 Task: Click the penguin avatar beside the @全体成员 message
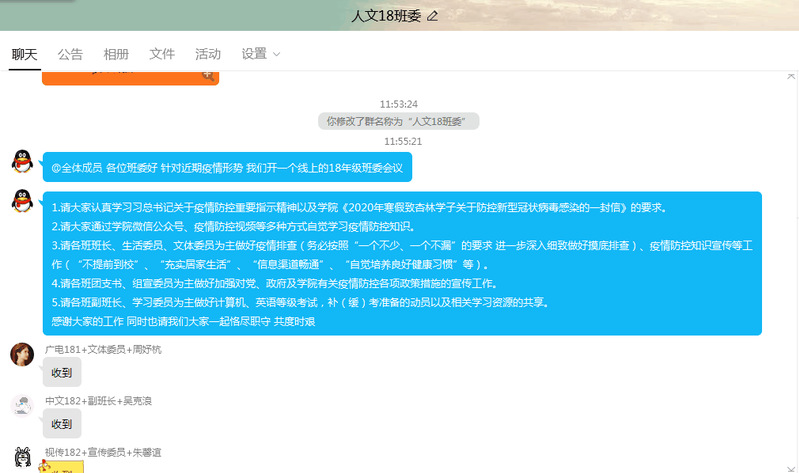(22, 161)
